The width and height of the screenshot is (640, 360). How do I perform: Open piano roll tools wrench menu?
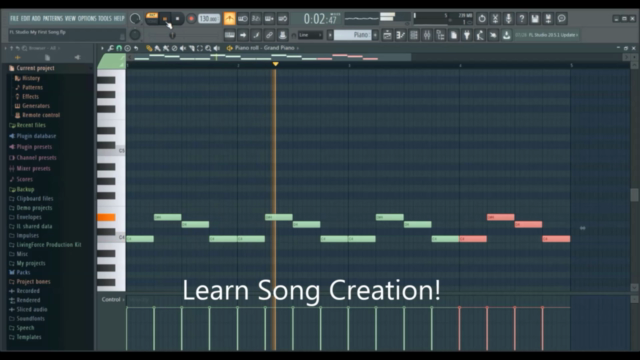110,48
